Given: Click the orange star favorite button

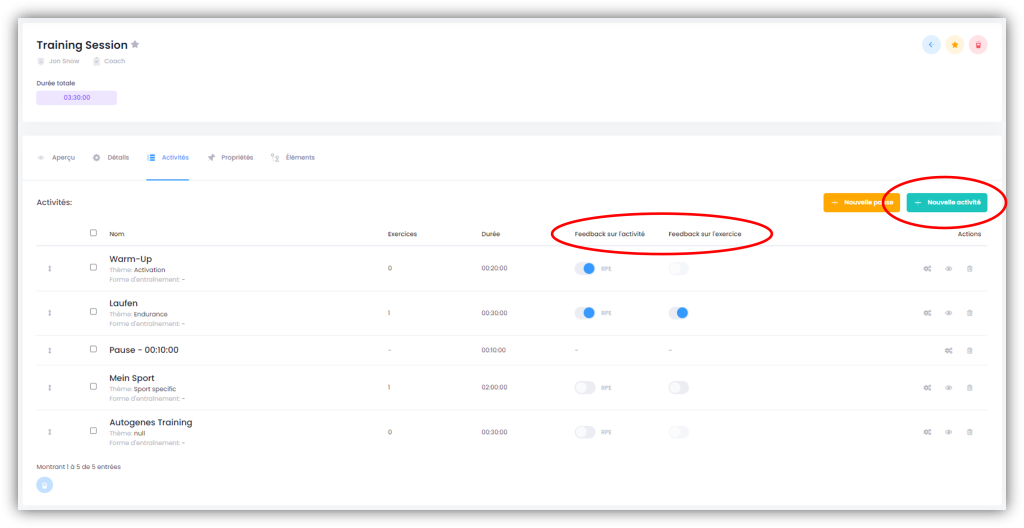Looking at the screenshot, I should [x=955, y=45].
